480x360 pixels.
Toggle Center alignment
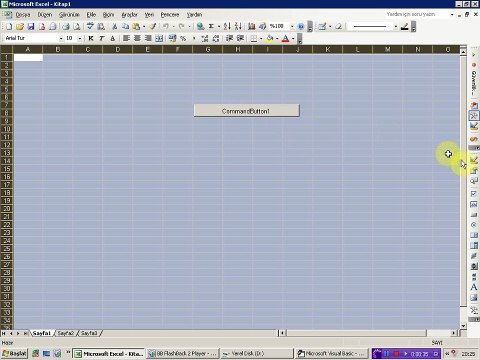click(x=137, y=38)
